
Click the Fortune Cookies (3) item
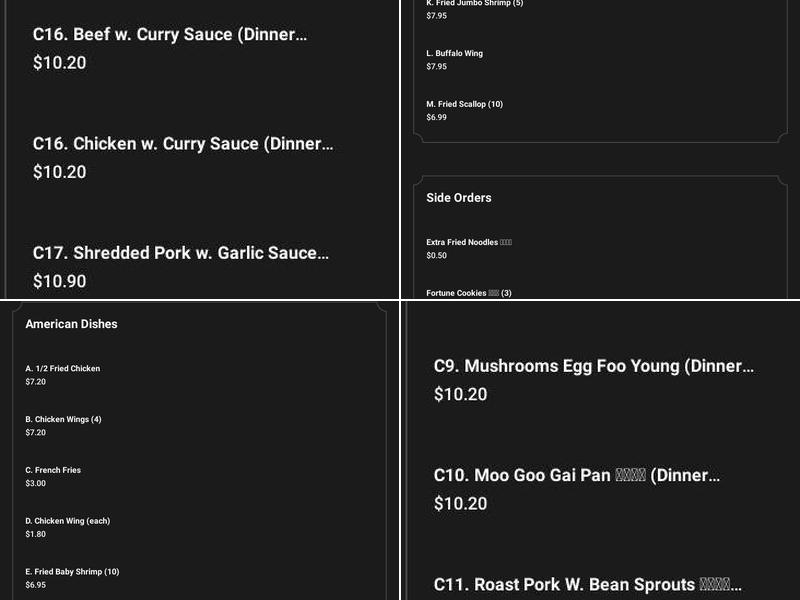pyautogui.click(x=470, y=294)
